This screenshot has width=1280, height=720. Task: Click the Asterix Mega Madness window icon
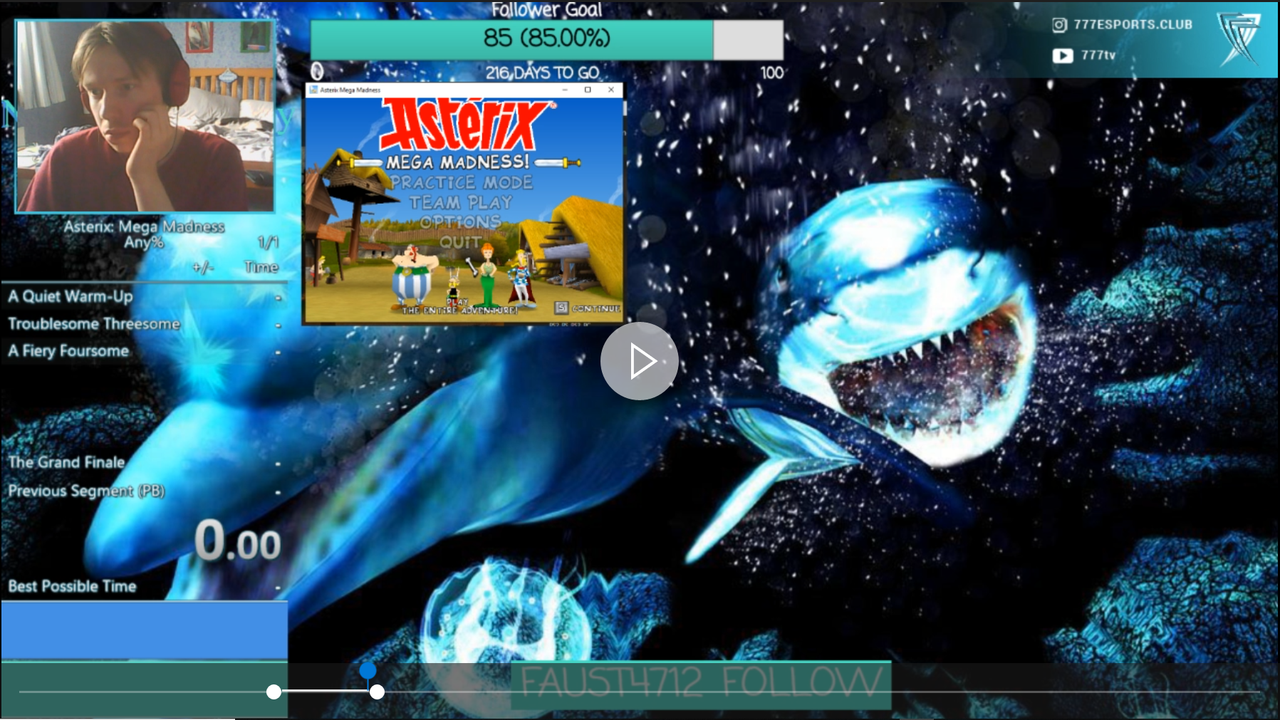pos(313,90)
